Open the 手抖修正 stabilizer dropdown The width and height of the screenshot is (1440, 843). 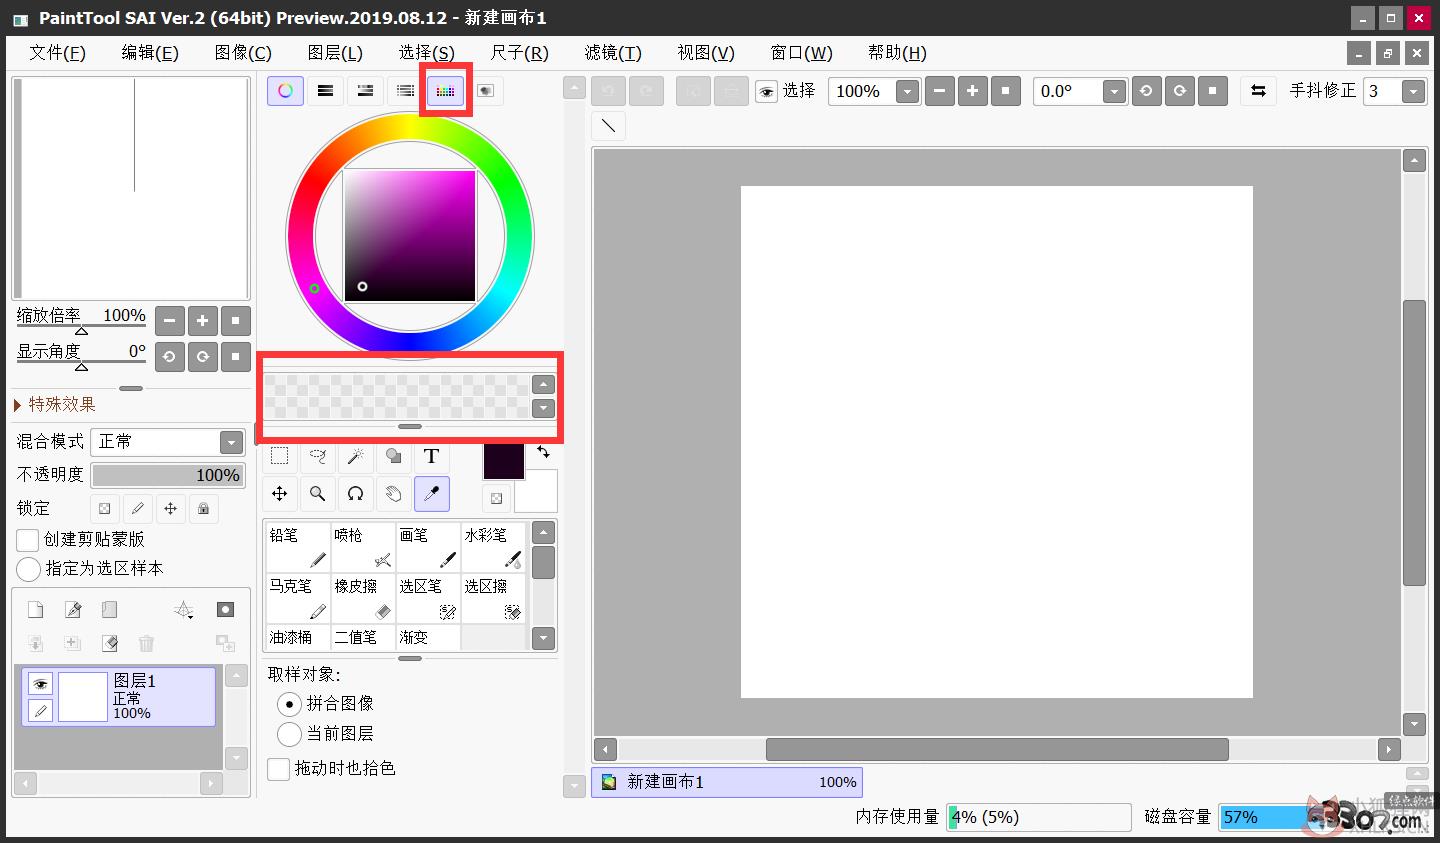1413,92
